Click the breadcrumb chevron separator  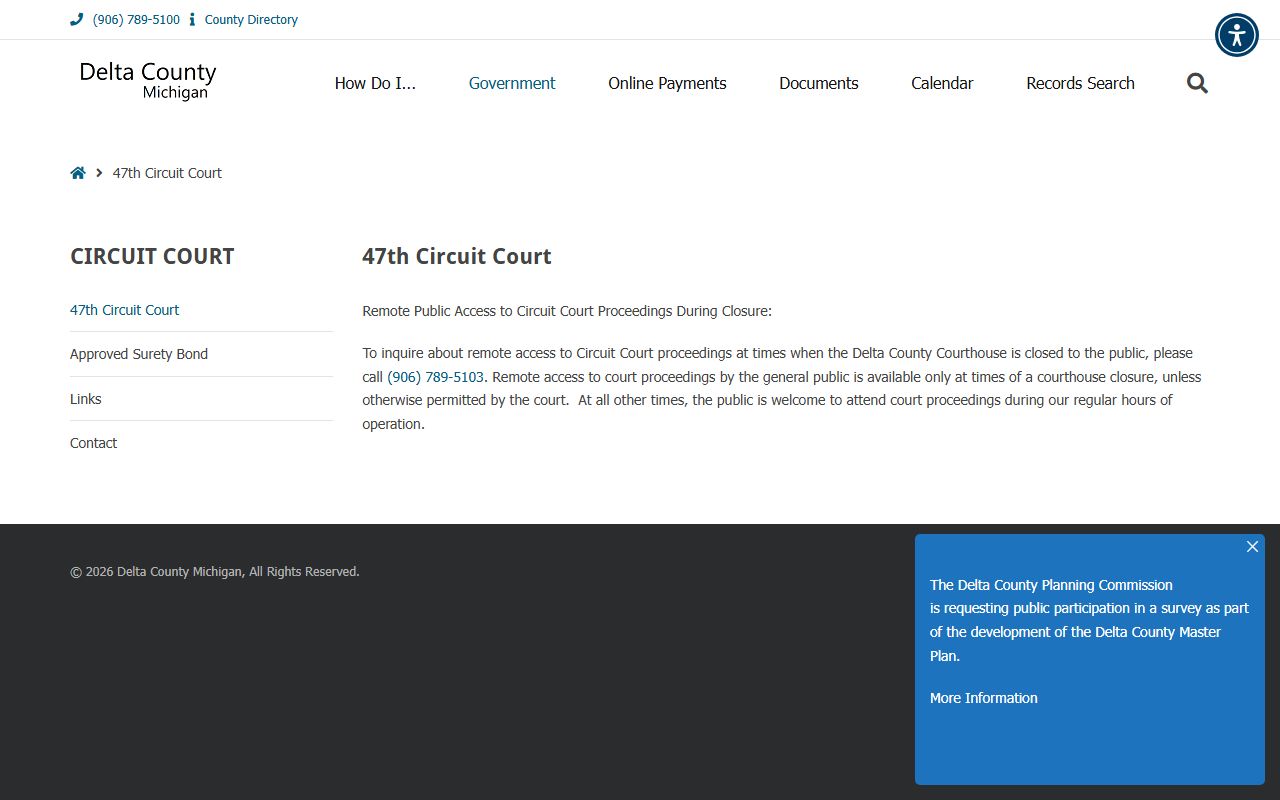(99, 173)
